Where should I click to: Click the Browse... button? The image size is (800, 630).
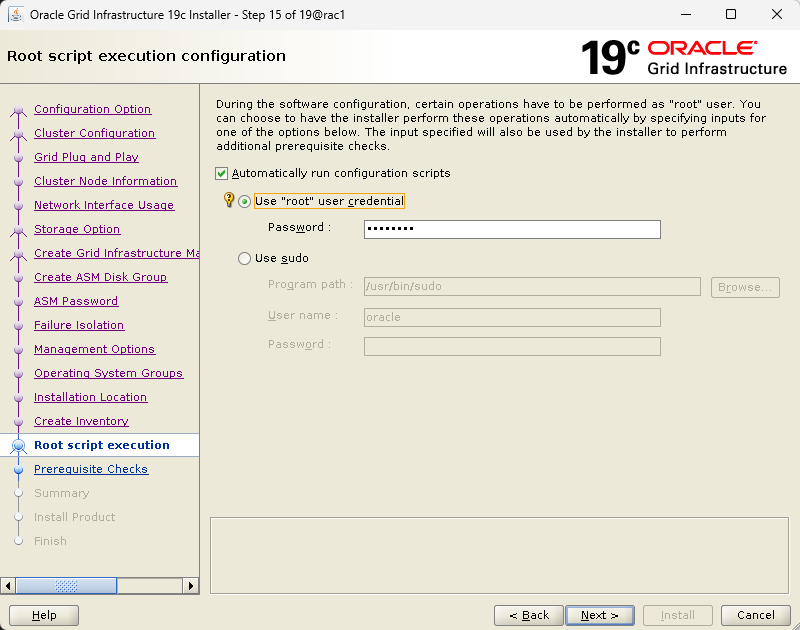pyautogui.click(x=745, y=287)
